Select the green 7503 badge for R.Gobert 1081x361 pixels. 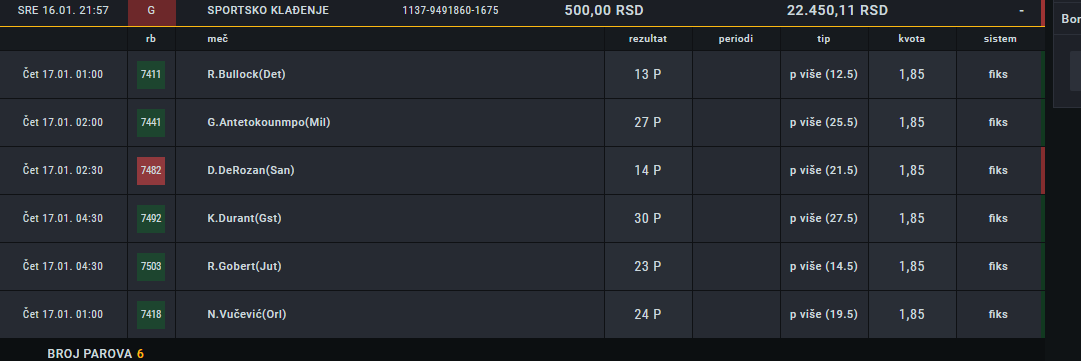coord(150,267)
